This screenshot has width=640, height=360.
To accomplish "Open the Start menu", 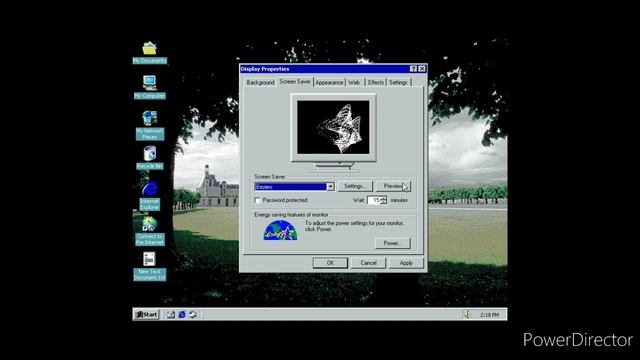I will pyautogui.click(x=147, y=314).
